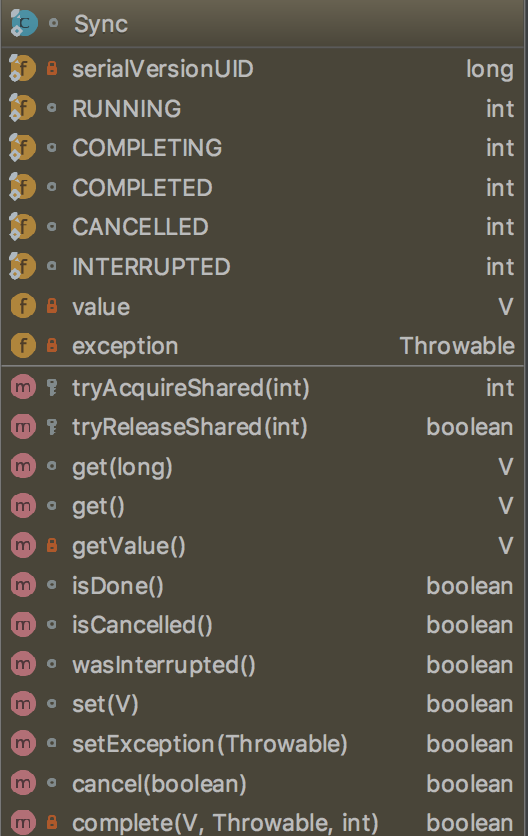Click the static field icon for RUNNING
This screenshot has width=528, height=836.
click(22, 108)
